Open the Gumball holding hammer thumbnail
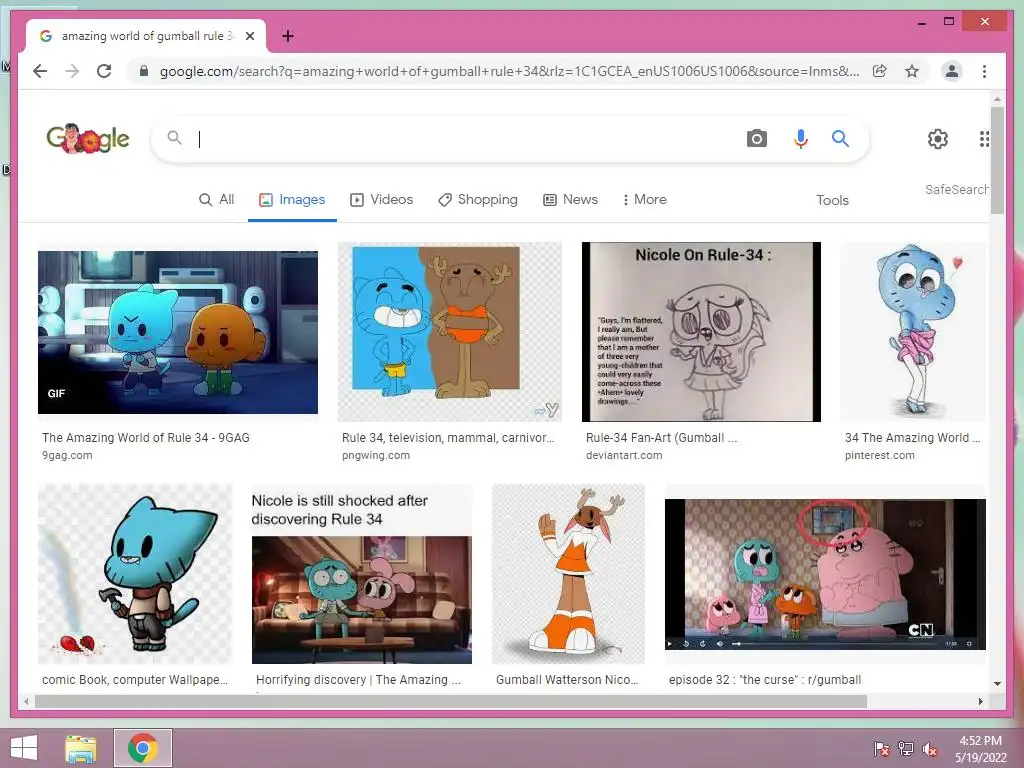Image resolution: width=1024 pixels, height=768 pixels. tap(135, 573)
